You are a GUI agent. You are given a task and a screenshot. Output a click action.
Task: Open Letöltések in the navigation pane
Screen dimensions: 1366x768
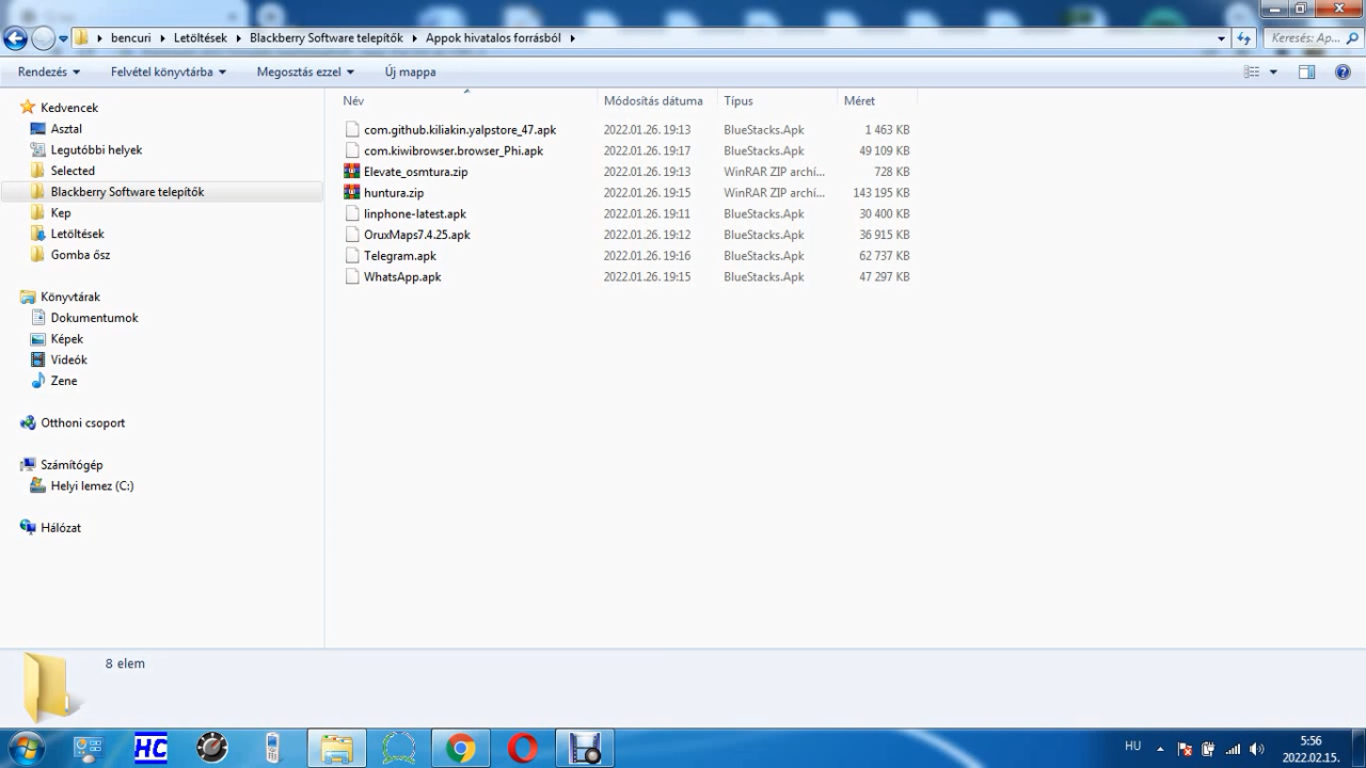77,234
